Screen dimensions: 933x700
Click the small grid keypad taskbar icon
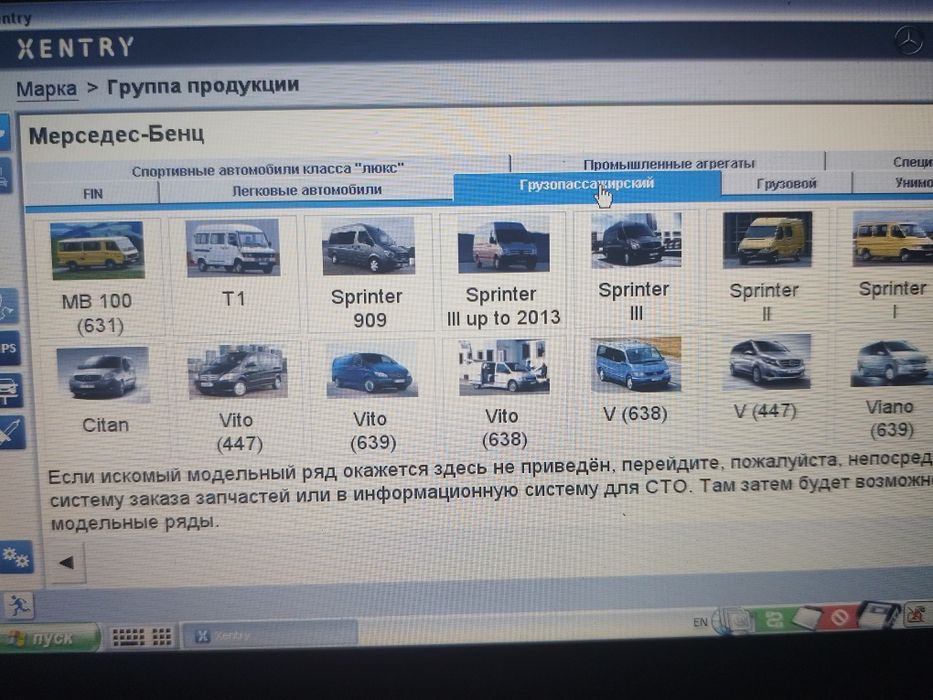(x=161, y=637)
